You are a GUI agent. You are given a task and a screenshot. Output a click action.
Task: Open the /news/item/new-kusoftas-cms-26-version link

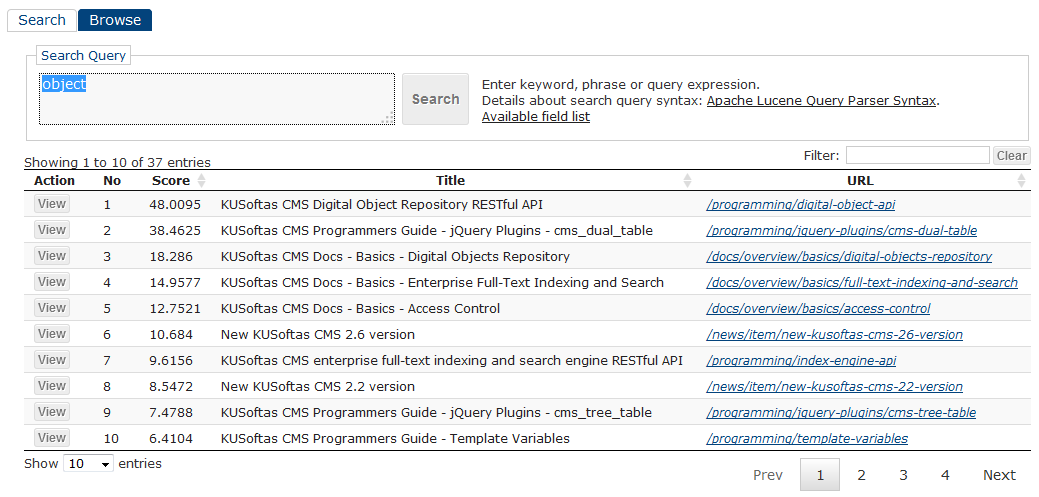tap(834, 335)
